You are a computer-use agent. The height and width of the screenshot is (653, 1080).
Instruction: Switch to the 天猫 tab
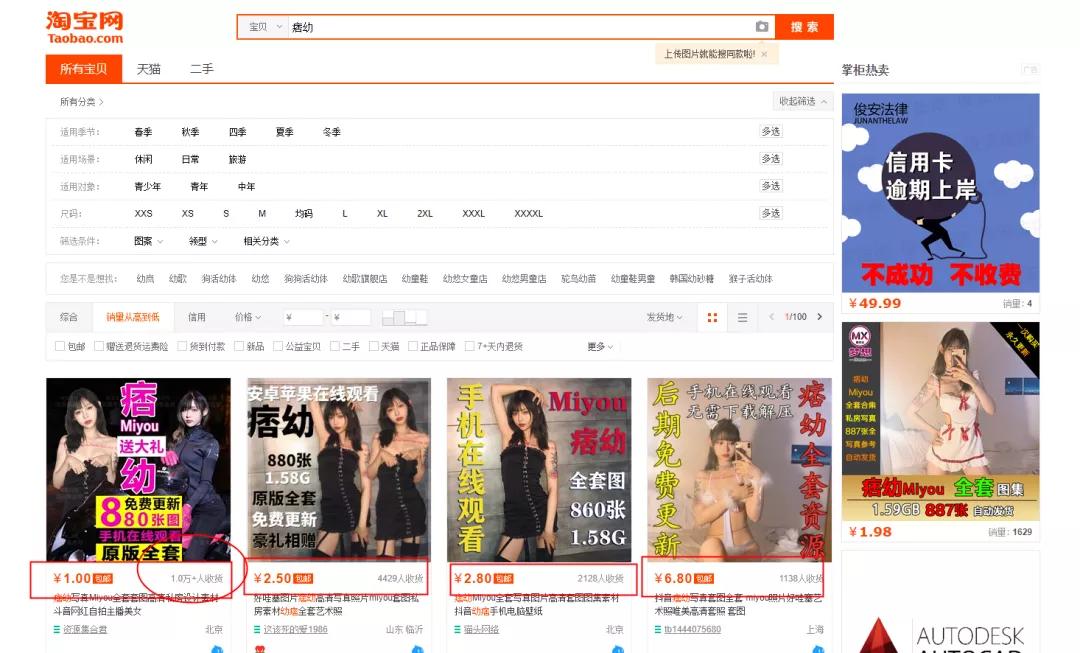(x=149, y=69)
